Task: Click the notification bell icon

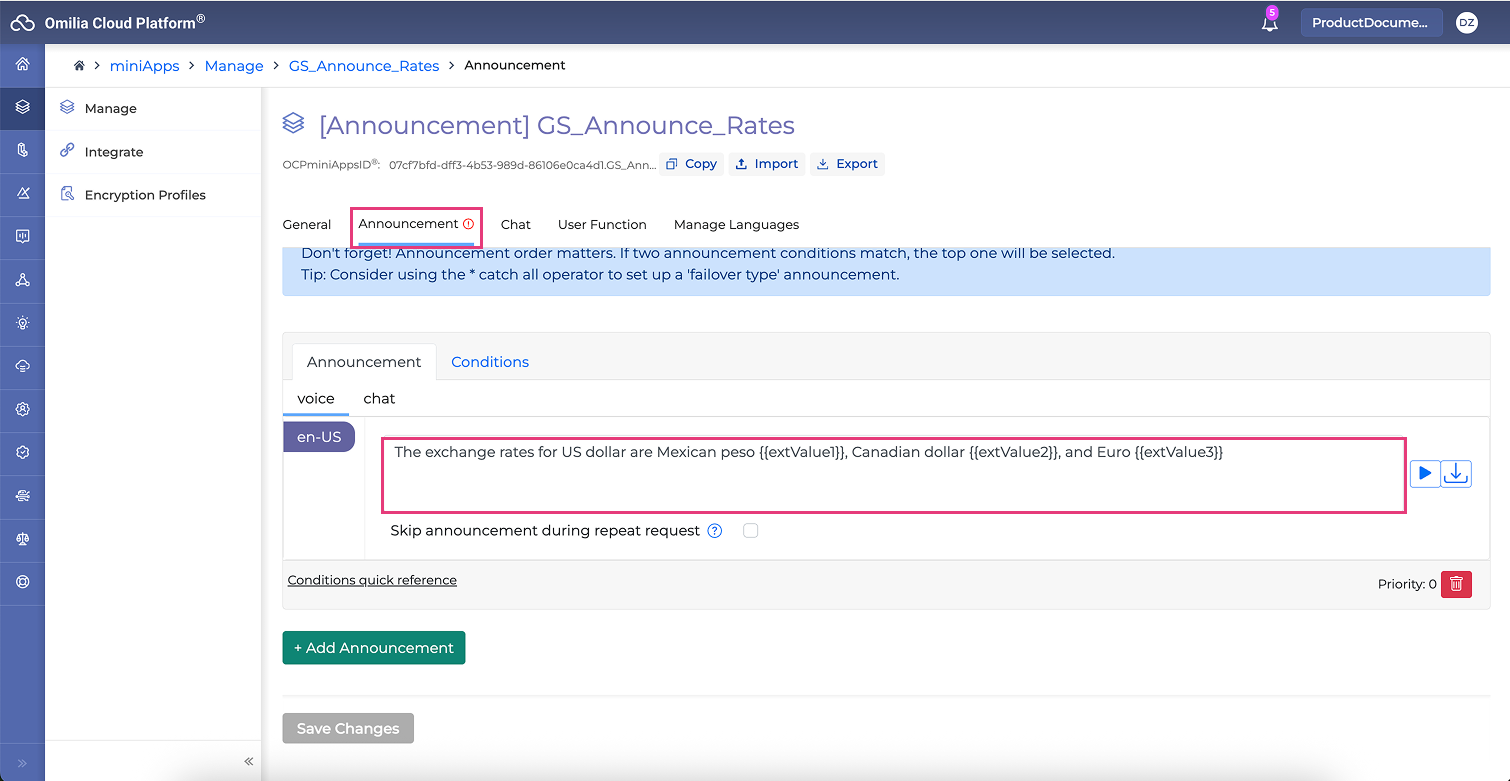Action: click(1270, 23)
